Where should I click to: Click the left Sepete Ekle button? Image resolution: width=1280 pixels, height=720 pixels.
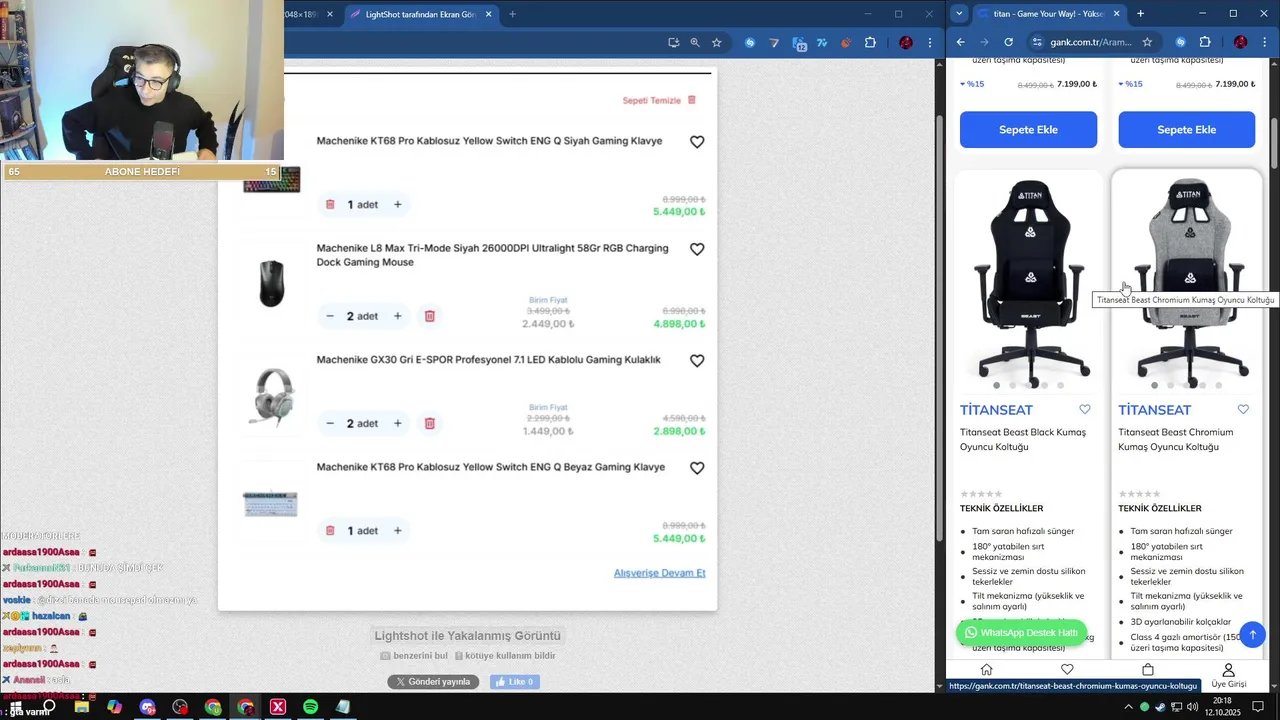tap(1028, 130)
